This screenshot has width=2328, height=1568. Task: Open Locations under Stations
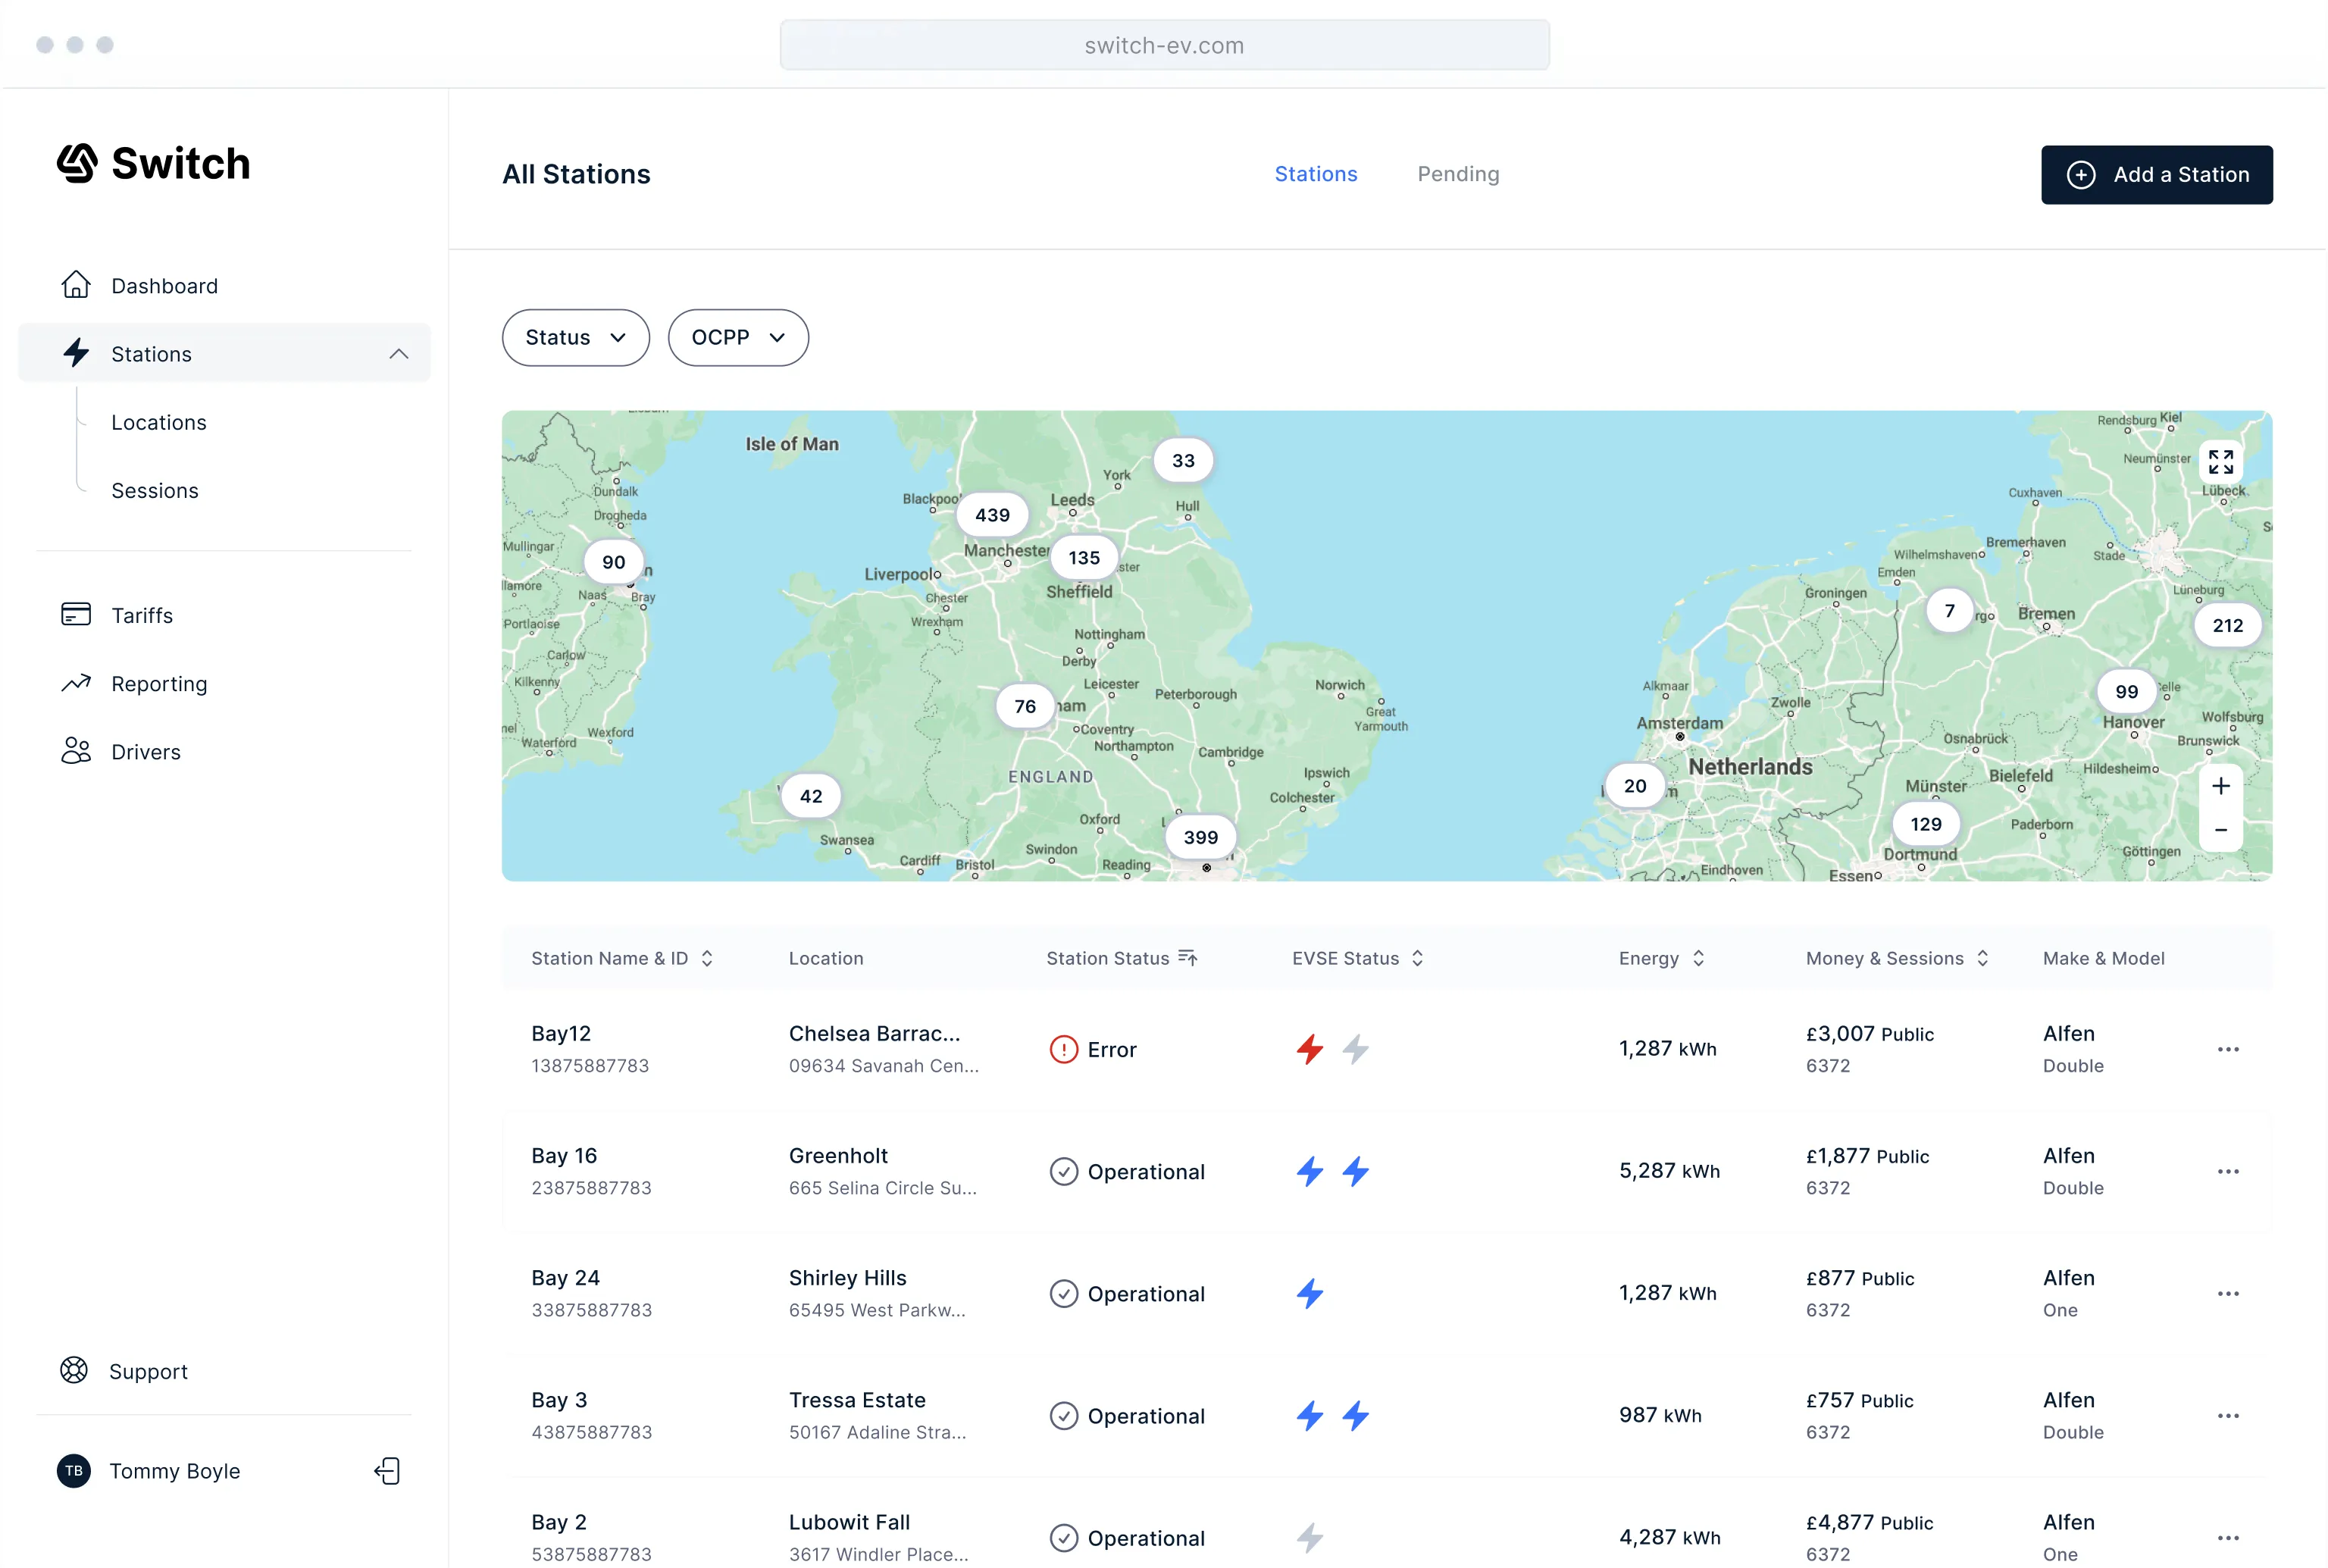pos(158,423)
